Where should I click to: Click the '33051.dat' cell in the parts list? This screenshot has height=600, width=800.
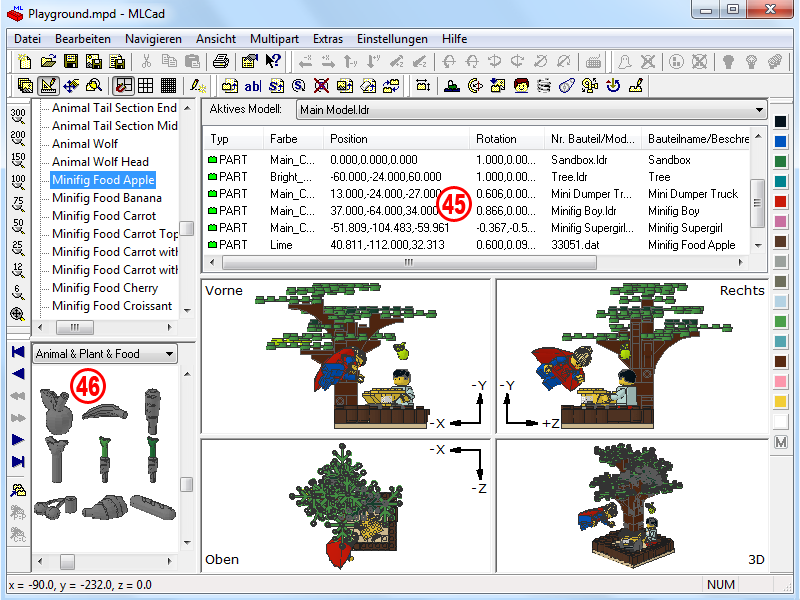[x=575, y=245]
